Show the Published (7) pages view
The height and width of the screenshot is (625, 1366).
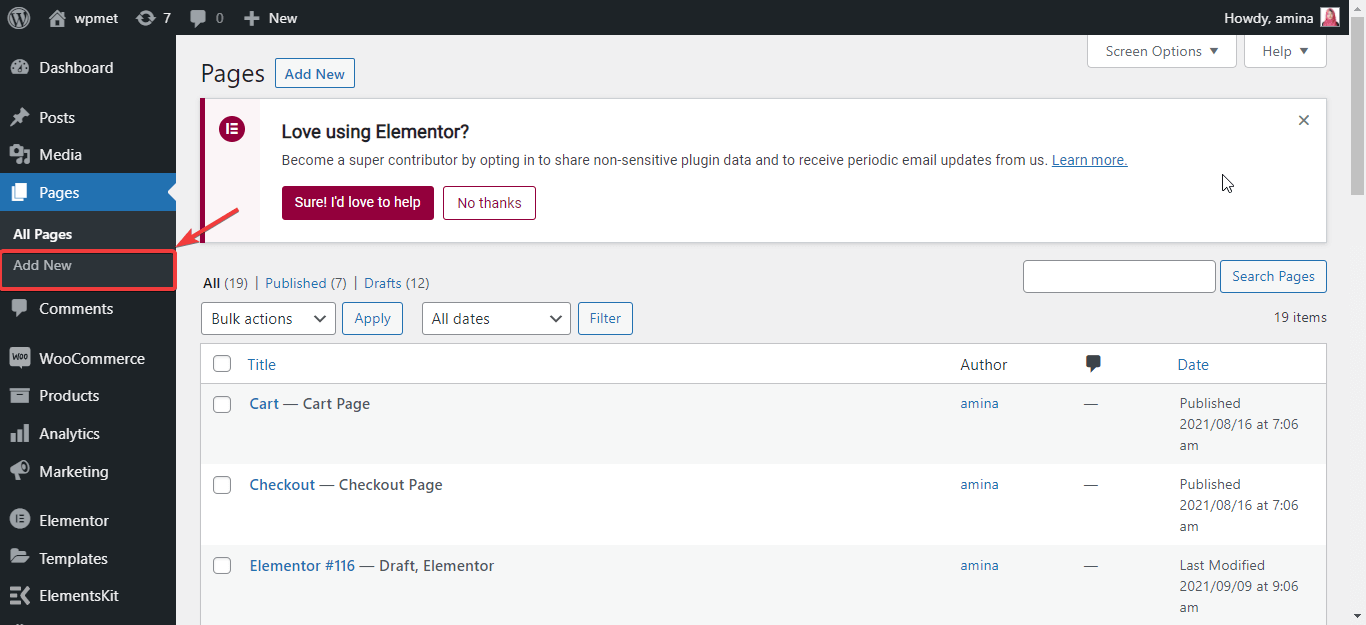(306, 283)
